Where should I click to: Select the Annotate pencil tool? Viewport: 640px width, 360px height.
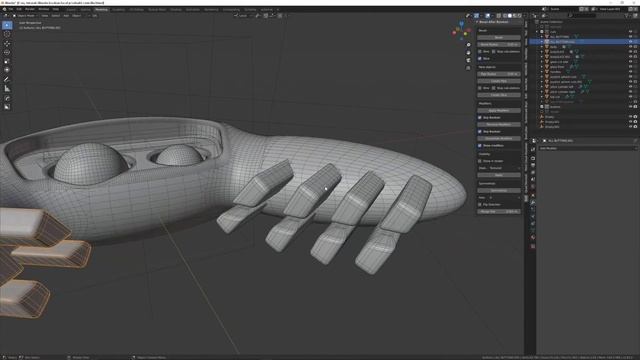pyautogui.click(x=7, y=80)
